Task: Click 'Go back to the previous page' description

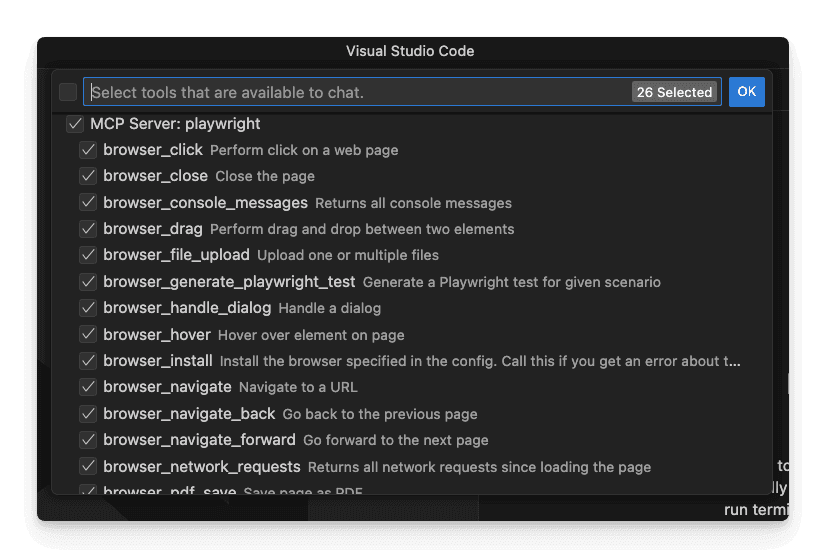Action: click(x=380, y=414)
